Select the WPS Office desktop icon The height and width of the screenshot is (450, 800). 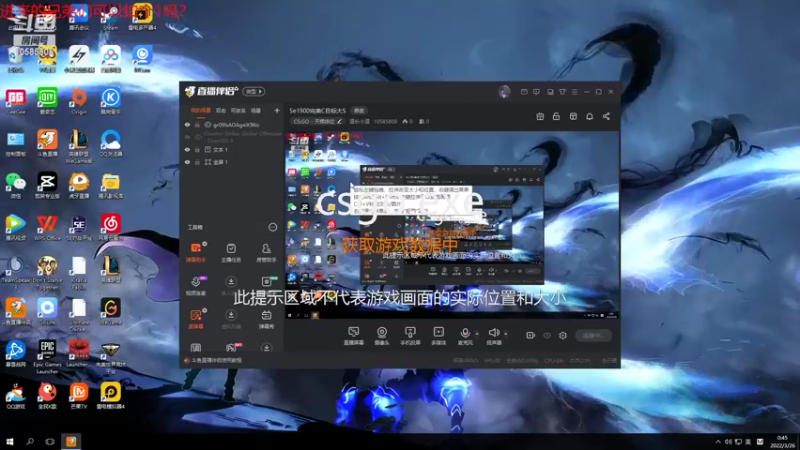[47, 228]
